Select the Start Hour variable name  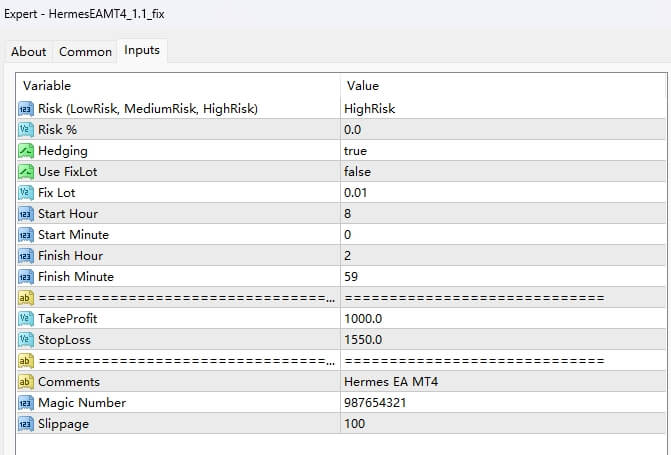tap(68, 214)
